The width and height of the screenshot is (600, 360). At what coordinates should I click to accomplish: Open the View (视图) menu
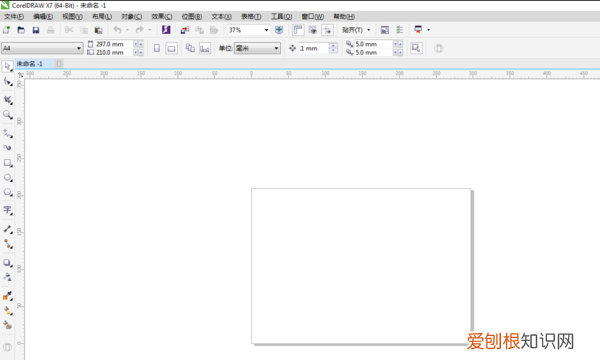tap(72, 16)
